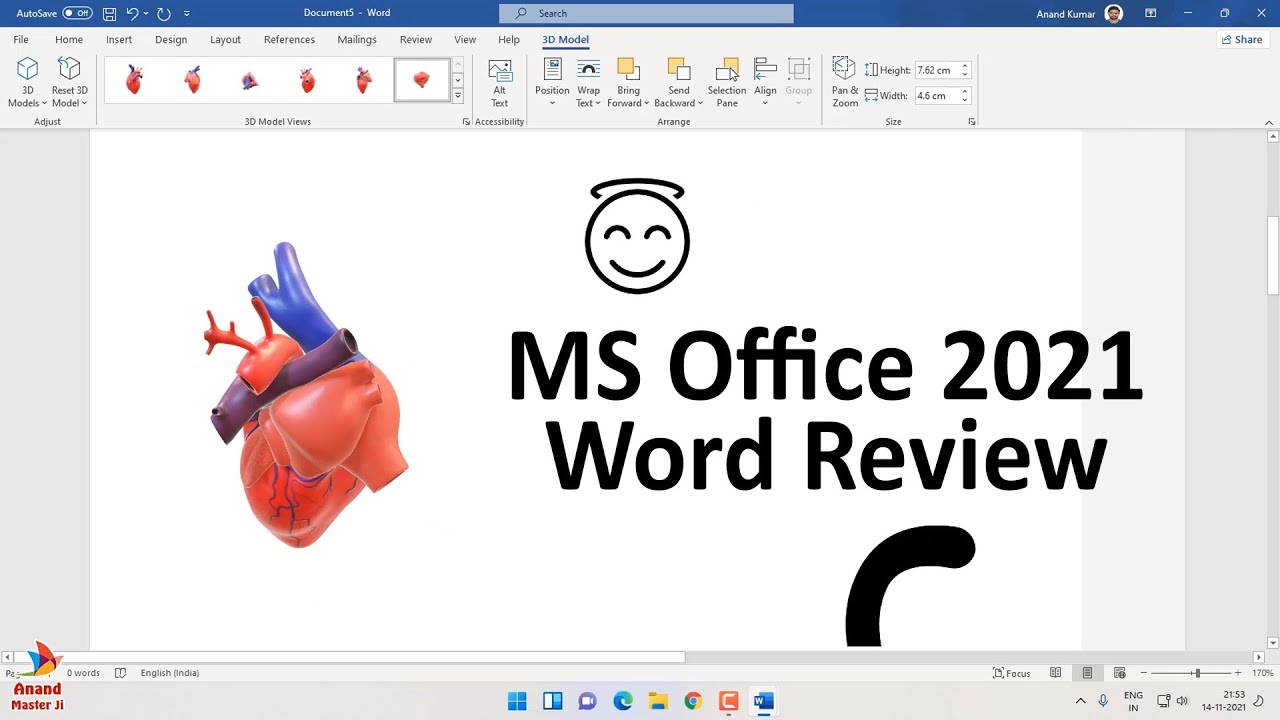Click the Share button

click(1242, 39)
